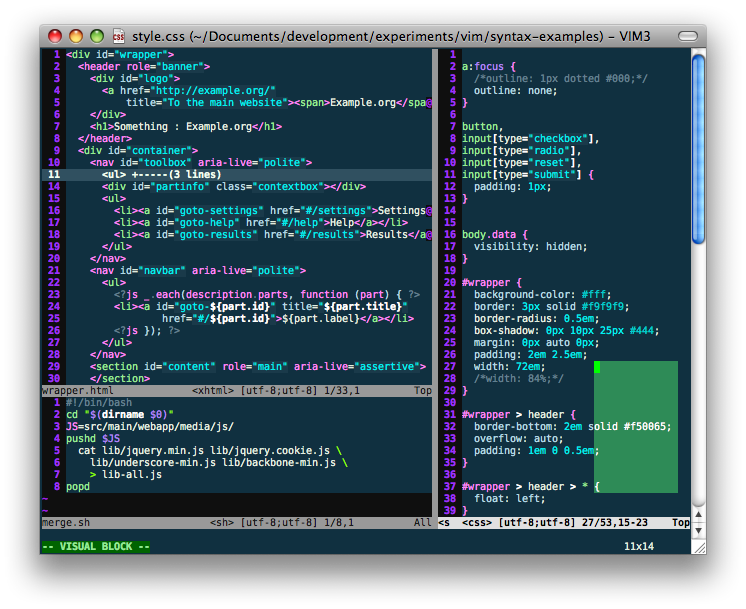Click the '#fff' color value
746x609 pixels.
(593, 295)
